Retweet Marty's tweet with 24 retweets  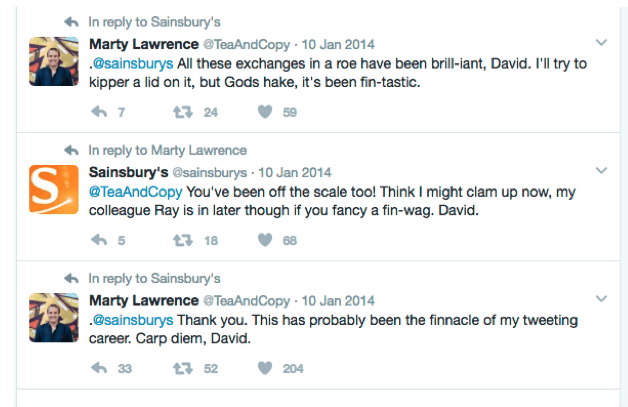tap(183, 112)
